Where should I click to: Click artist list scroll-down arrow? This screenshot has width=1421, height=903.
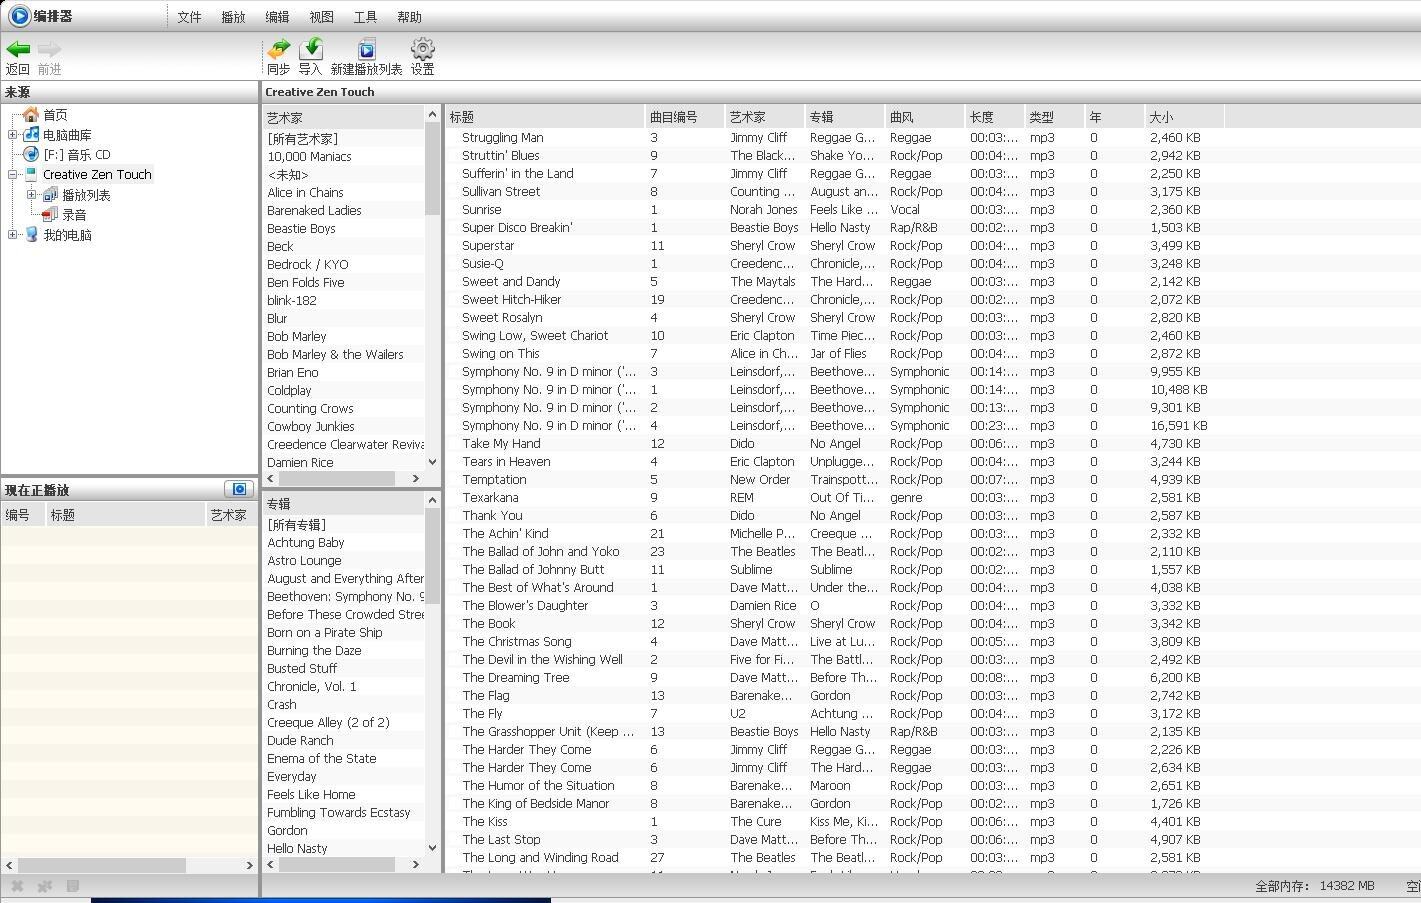(433, 462)
